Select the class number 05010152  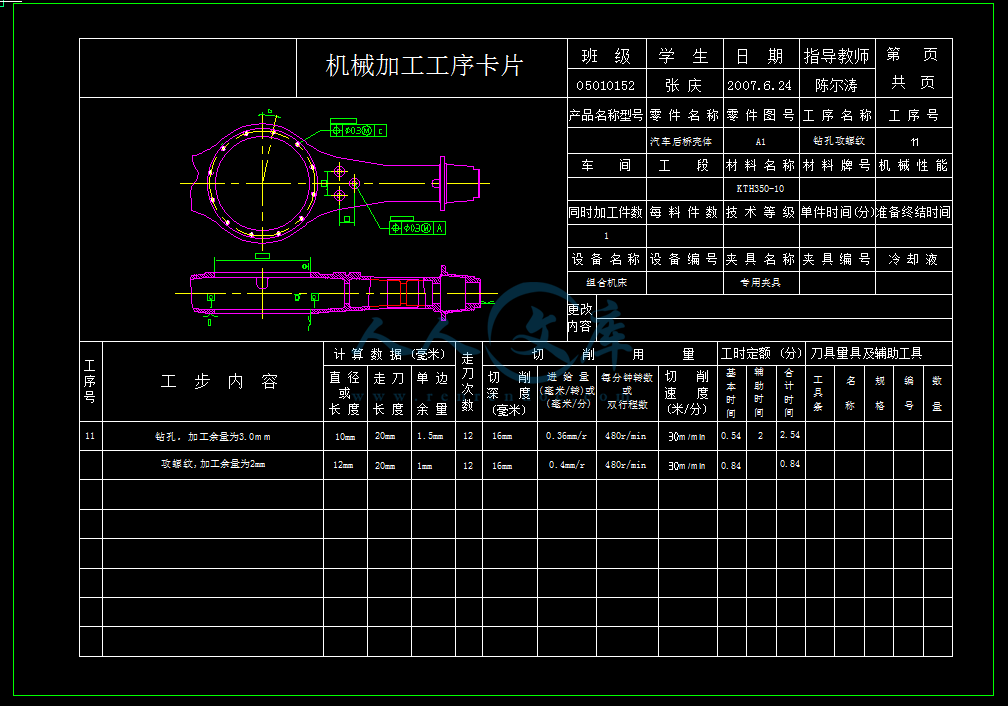point(606,86)
